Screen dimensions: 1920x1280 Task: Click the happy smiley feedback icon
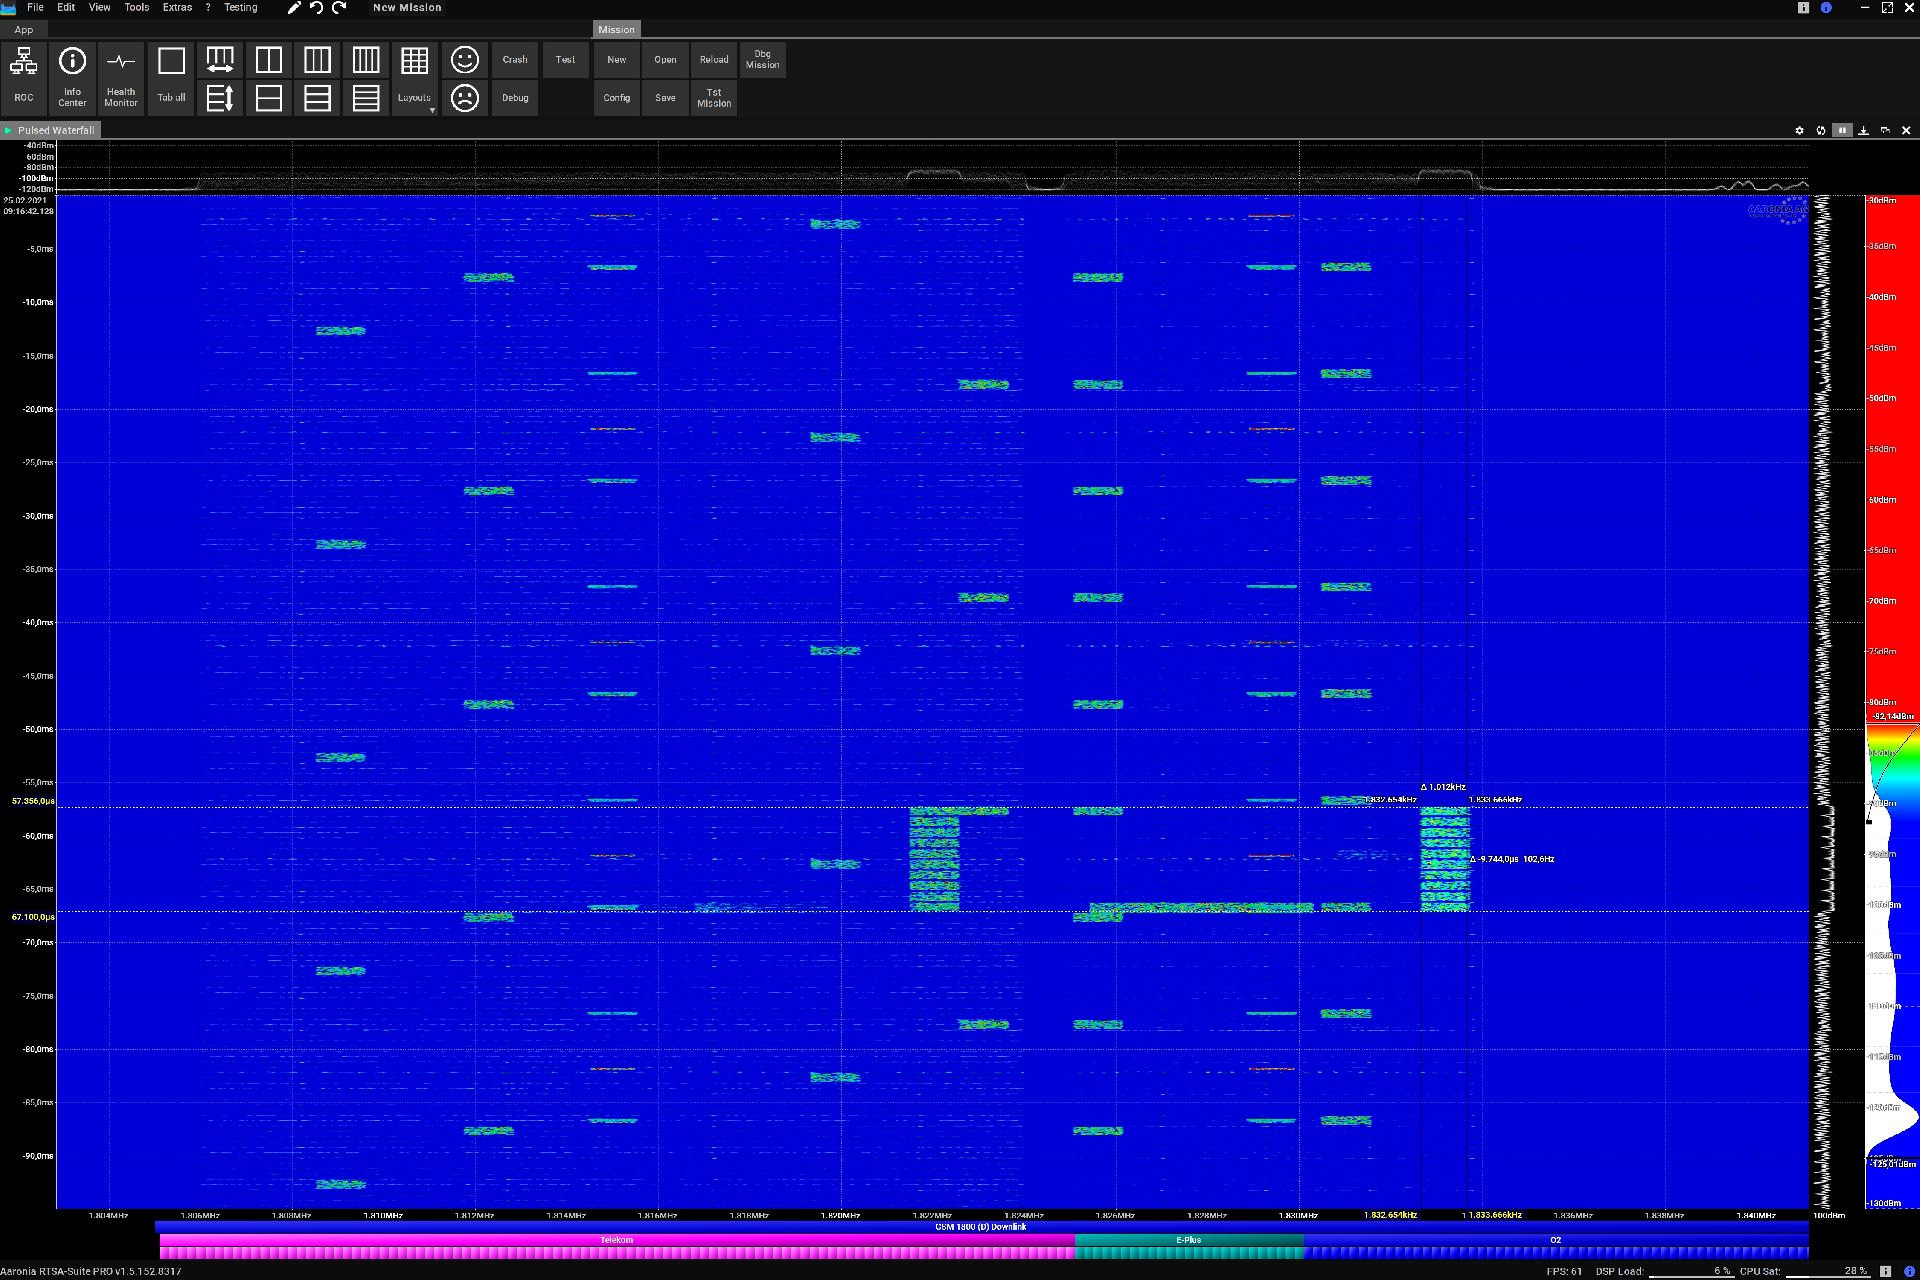[464, 60]
